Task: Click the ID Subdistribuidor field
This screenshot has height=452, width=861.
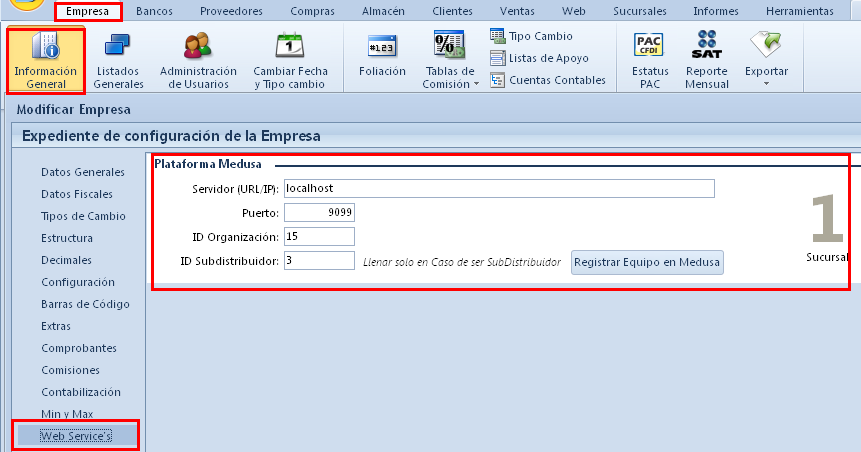Action: click(x=319, y=260)
